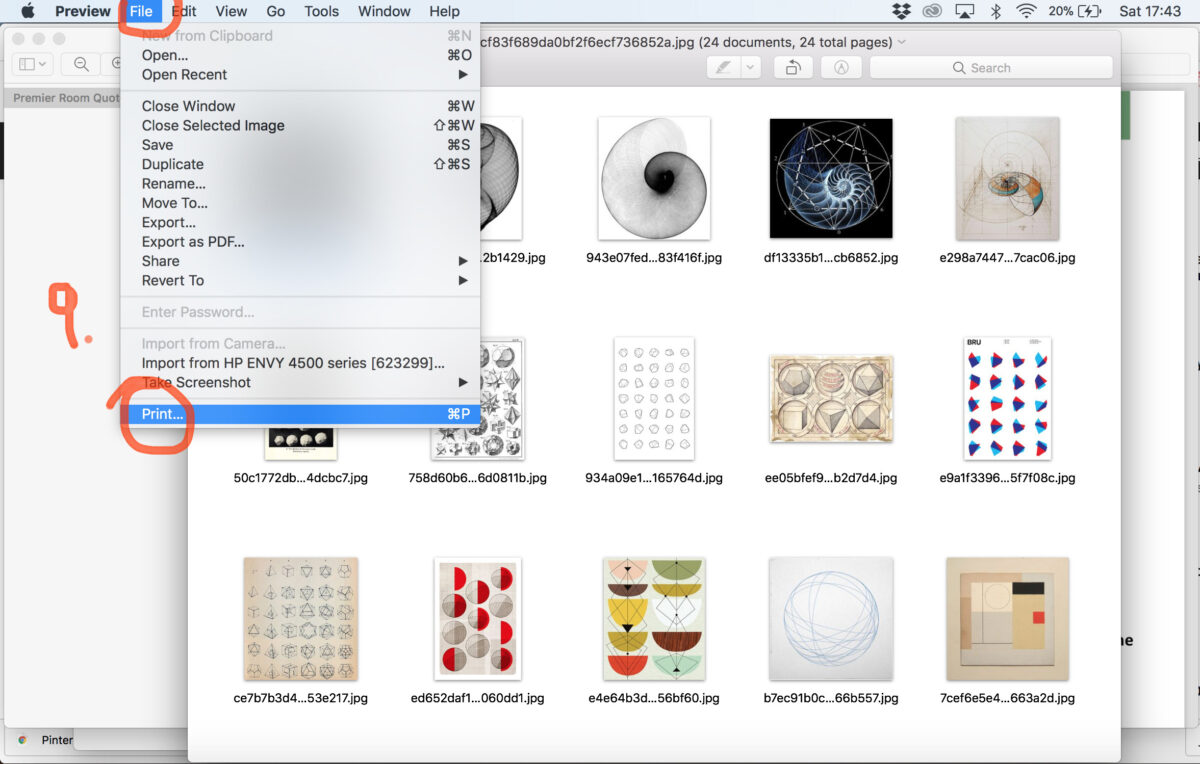Viewport: 1200px width, 764px height.
Task: Click the highlight pen toolbar icon
Action: click(x=724, y=67)
